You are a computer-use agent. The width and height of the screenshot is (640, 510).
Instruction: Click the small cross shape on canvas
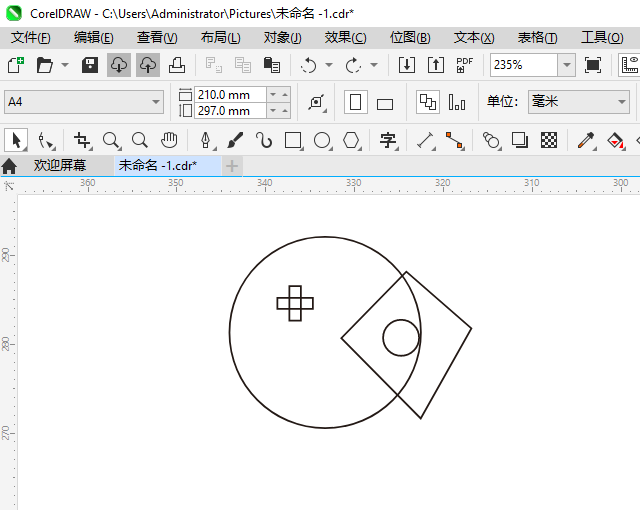[295, 303]
